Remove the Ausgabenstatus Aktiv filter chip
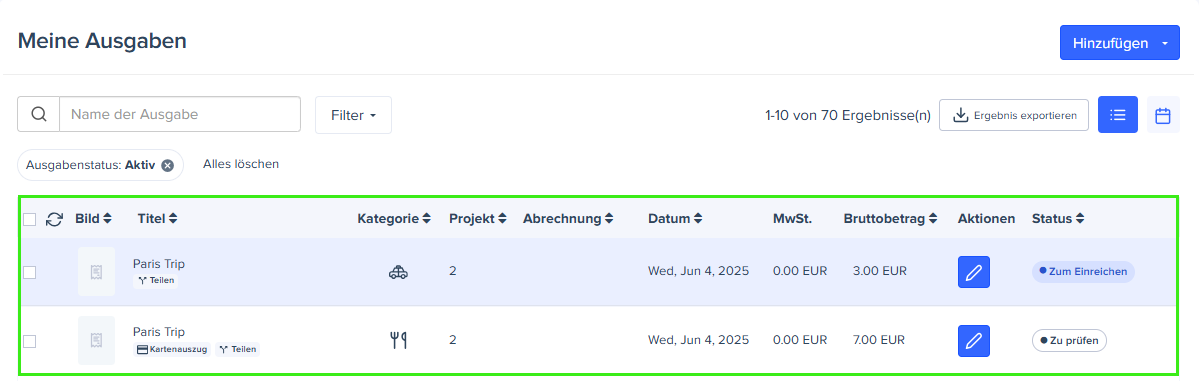The width and height of the screenshot is (1199, 381). [167, 164]
